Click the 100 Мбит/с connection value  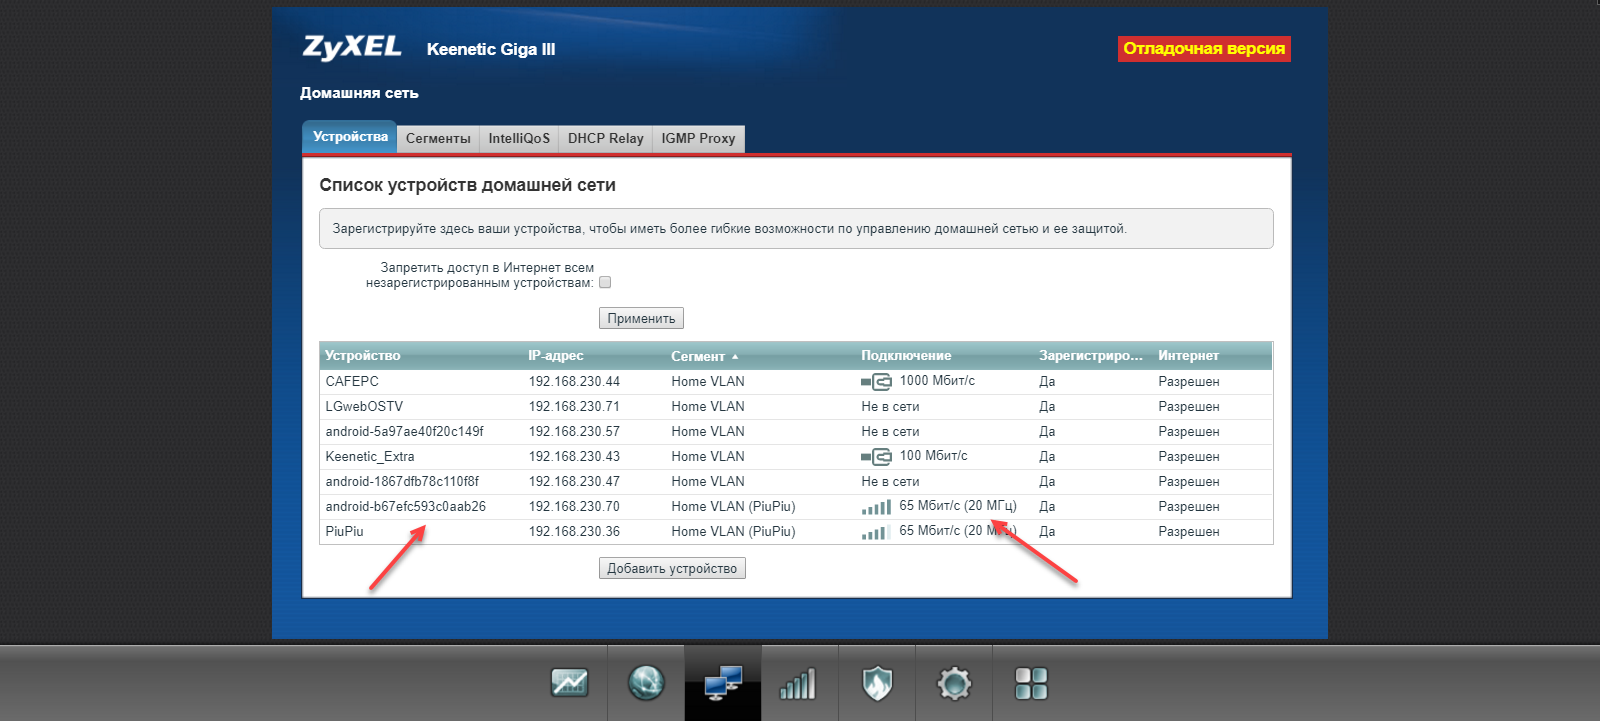(x=933, y=456)
